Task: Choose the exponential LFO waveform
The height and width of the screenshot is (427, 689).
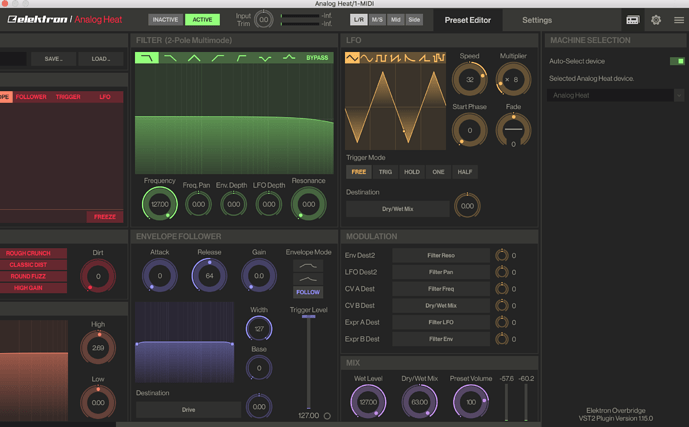Action: (410, 58)
